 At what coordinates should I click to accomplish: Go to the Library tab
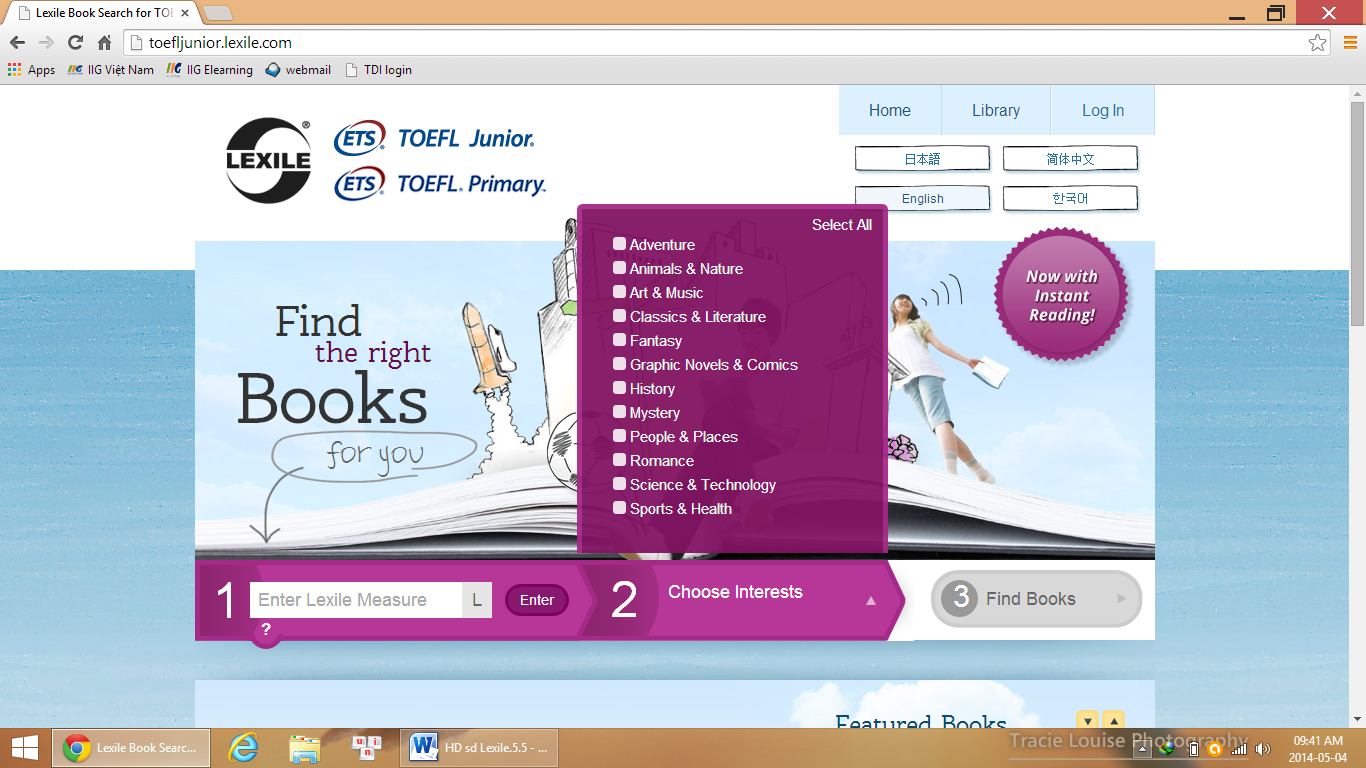995,111
